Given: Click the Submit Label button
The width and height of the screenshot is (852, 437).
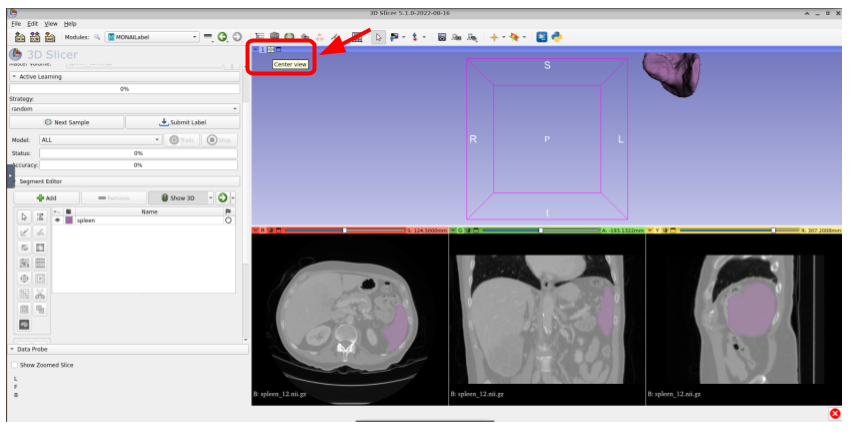Looking at the screenshot, I should [182, 122].
